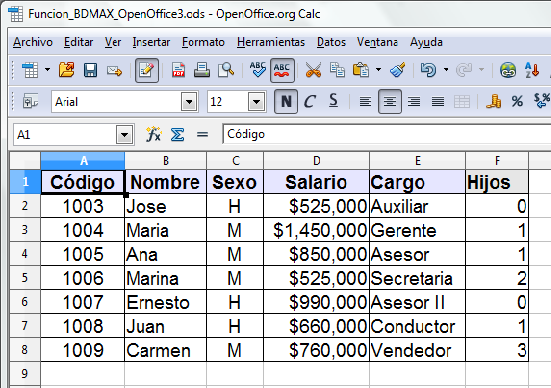551x388 pixels.
Task: Open the Formato menu
Action: (203, 42)
